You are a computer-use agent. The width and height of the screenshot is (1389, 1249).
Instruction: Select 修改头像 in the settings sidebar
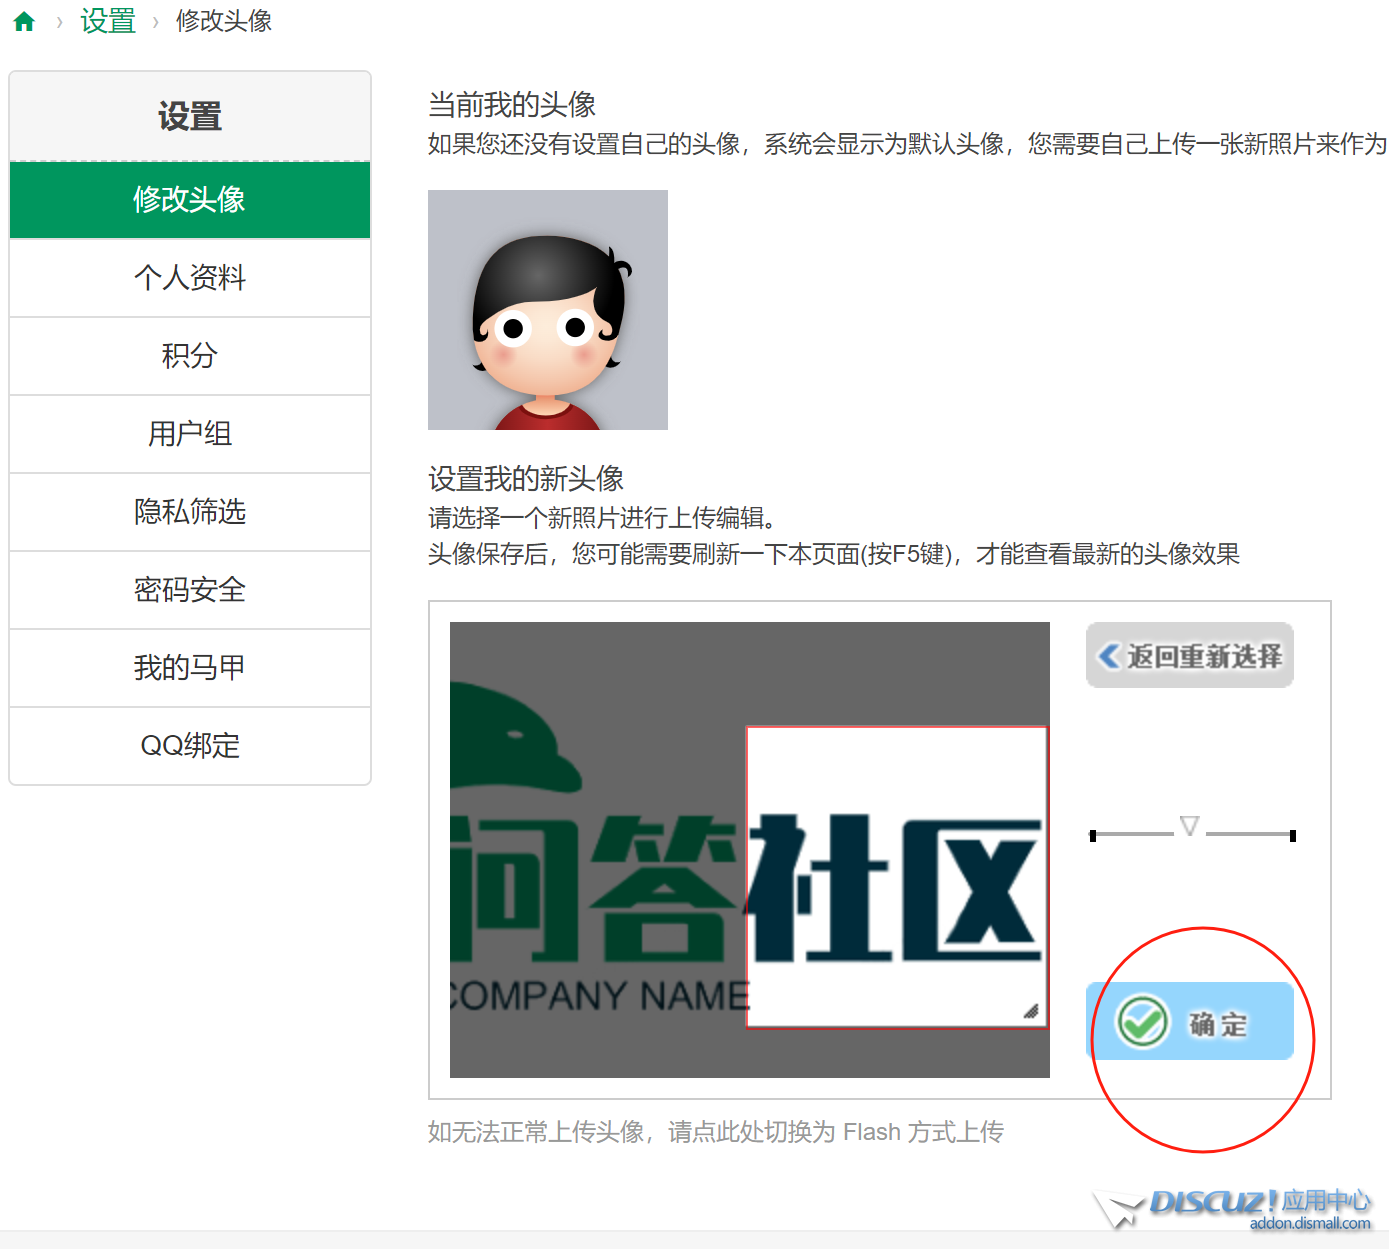pos(190,200)
